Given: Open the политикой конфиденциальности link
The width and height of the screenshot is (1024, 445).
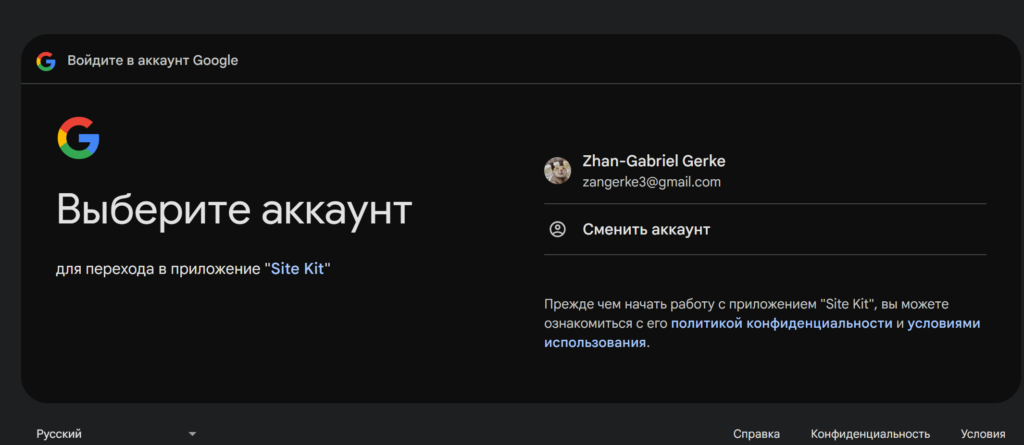Looking at the screenshot, I should coord(781,323).
